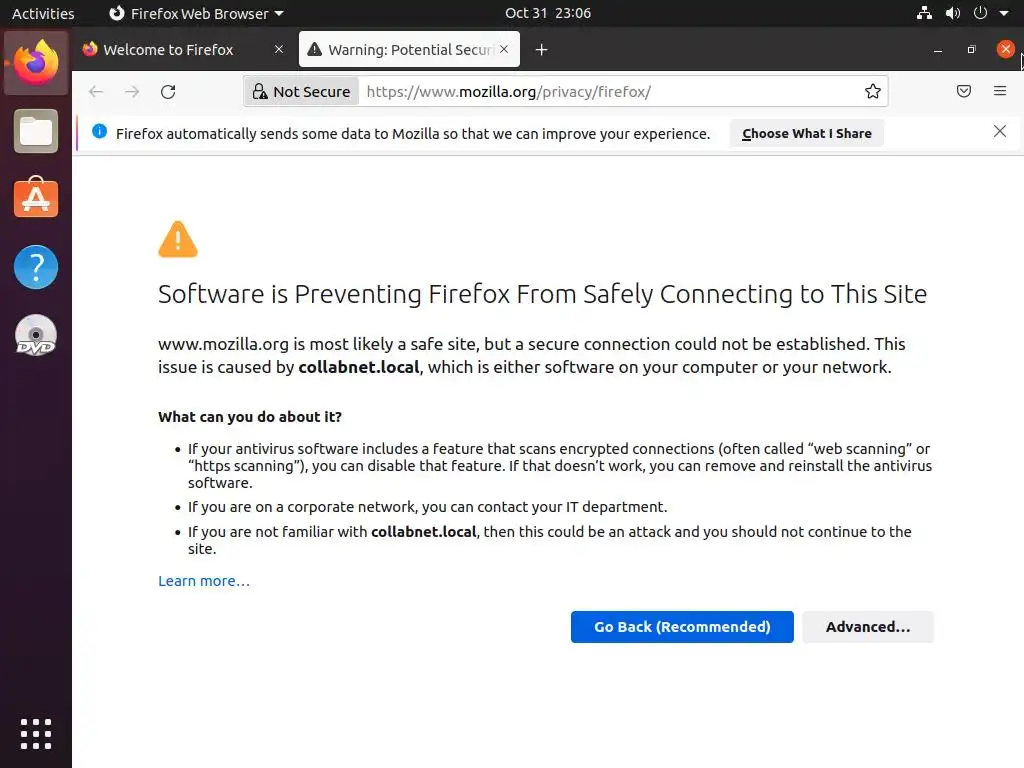
Task: Close the Warning: Potential Security tab
Action: (504, 49)
